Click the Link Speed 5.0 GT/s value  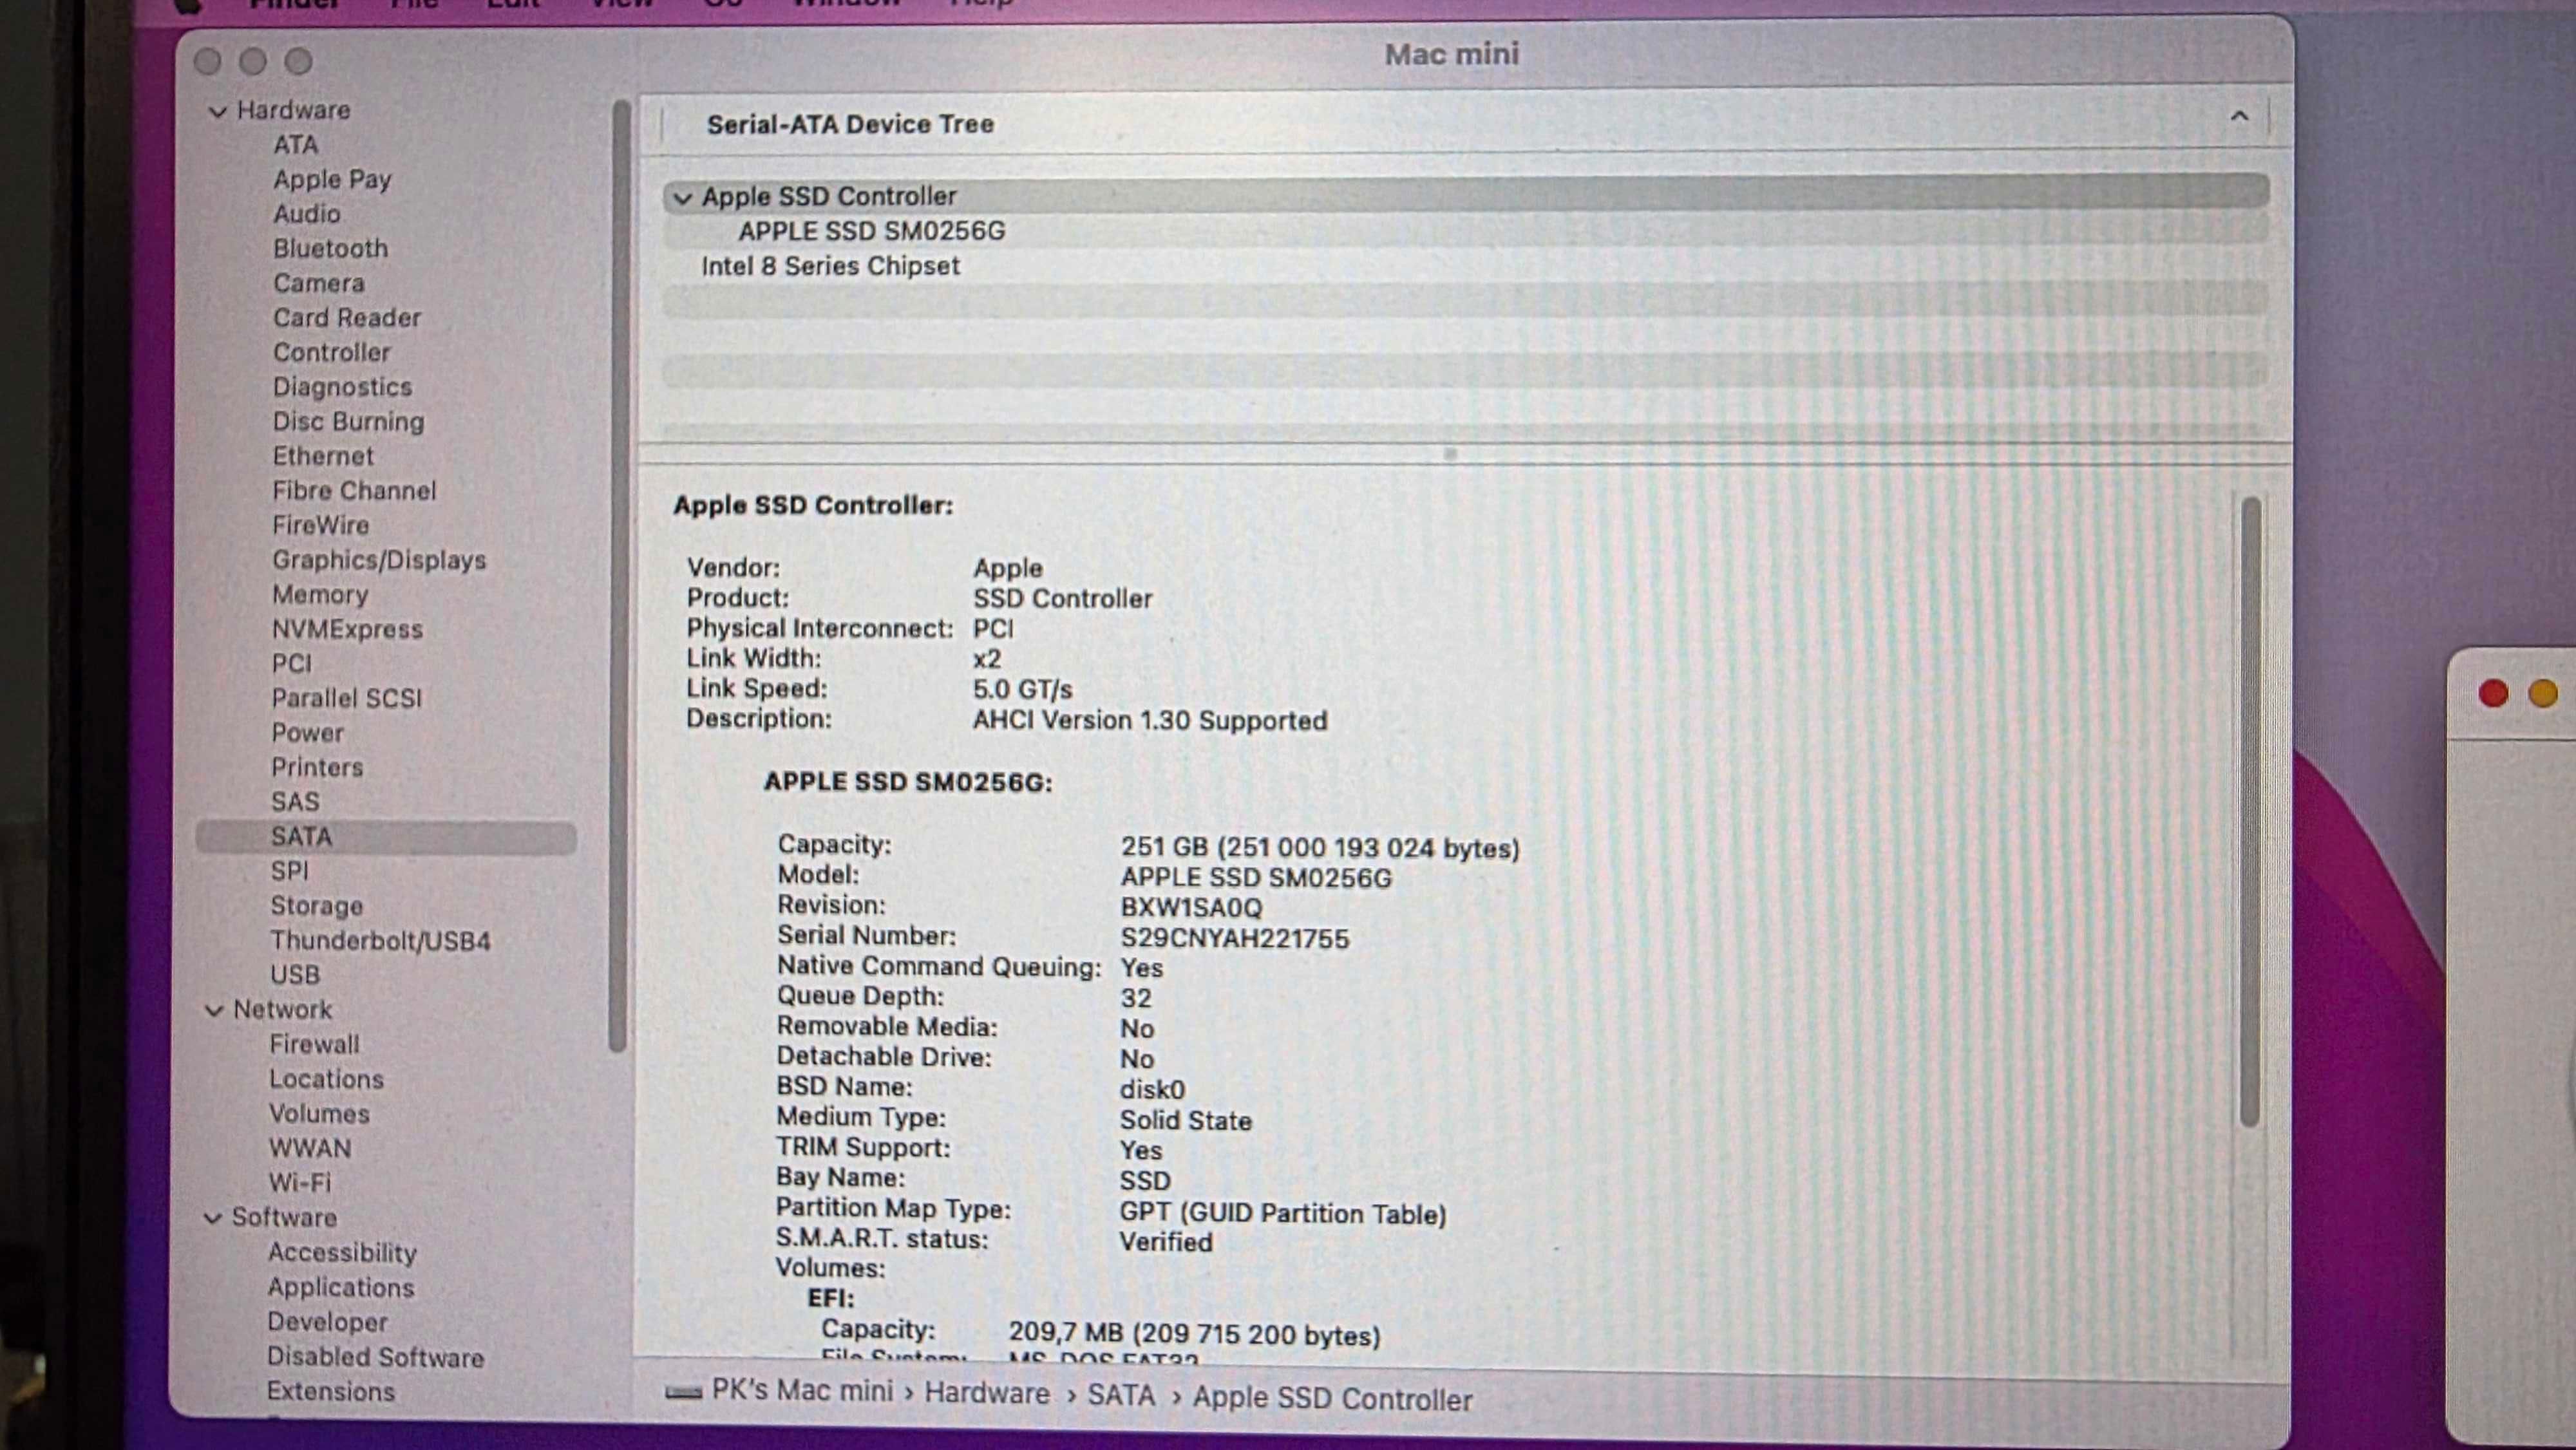1022,690
